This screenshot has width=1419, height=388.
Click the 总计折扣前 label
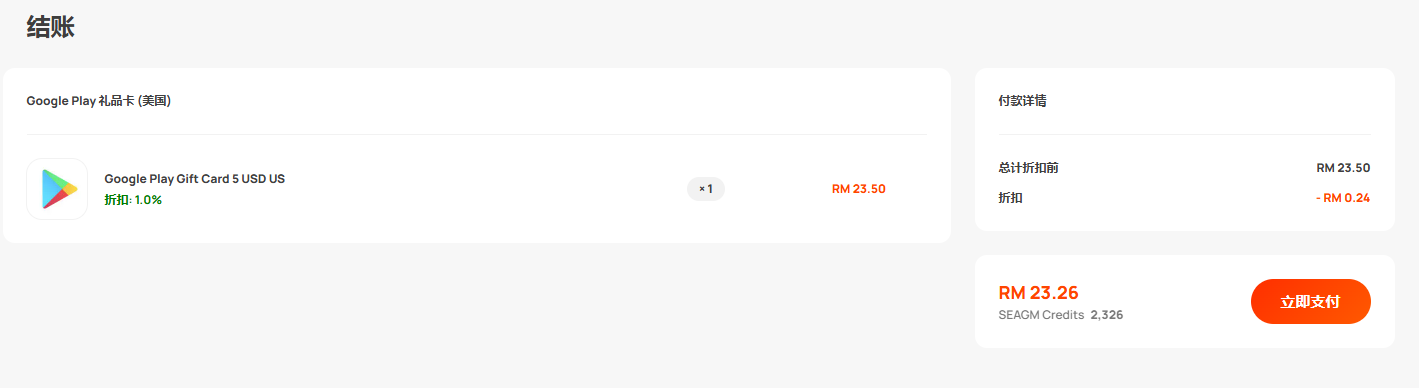click(1029, 168)
